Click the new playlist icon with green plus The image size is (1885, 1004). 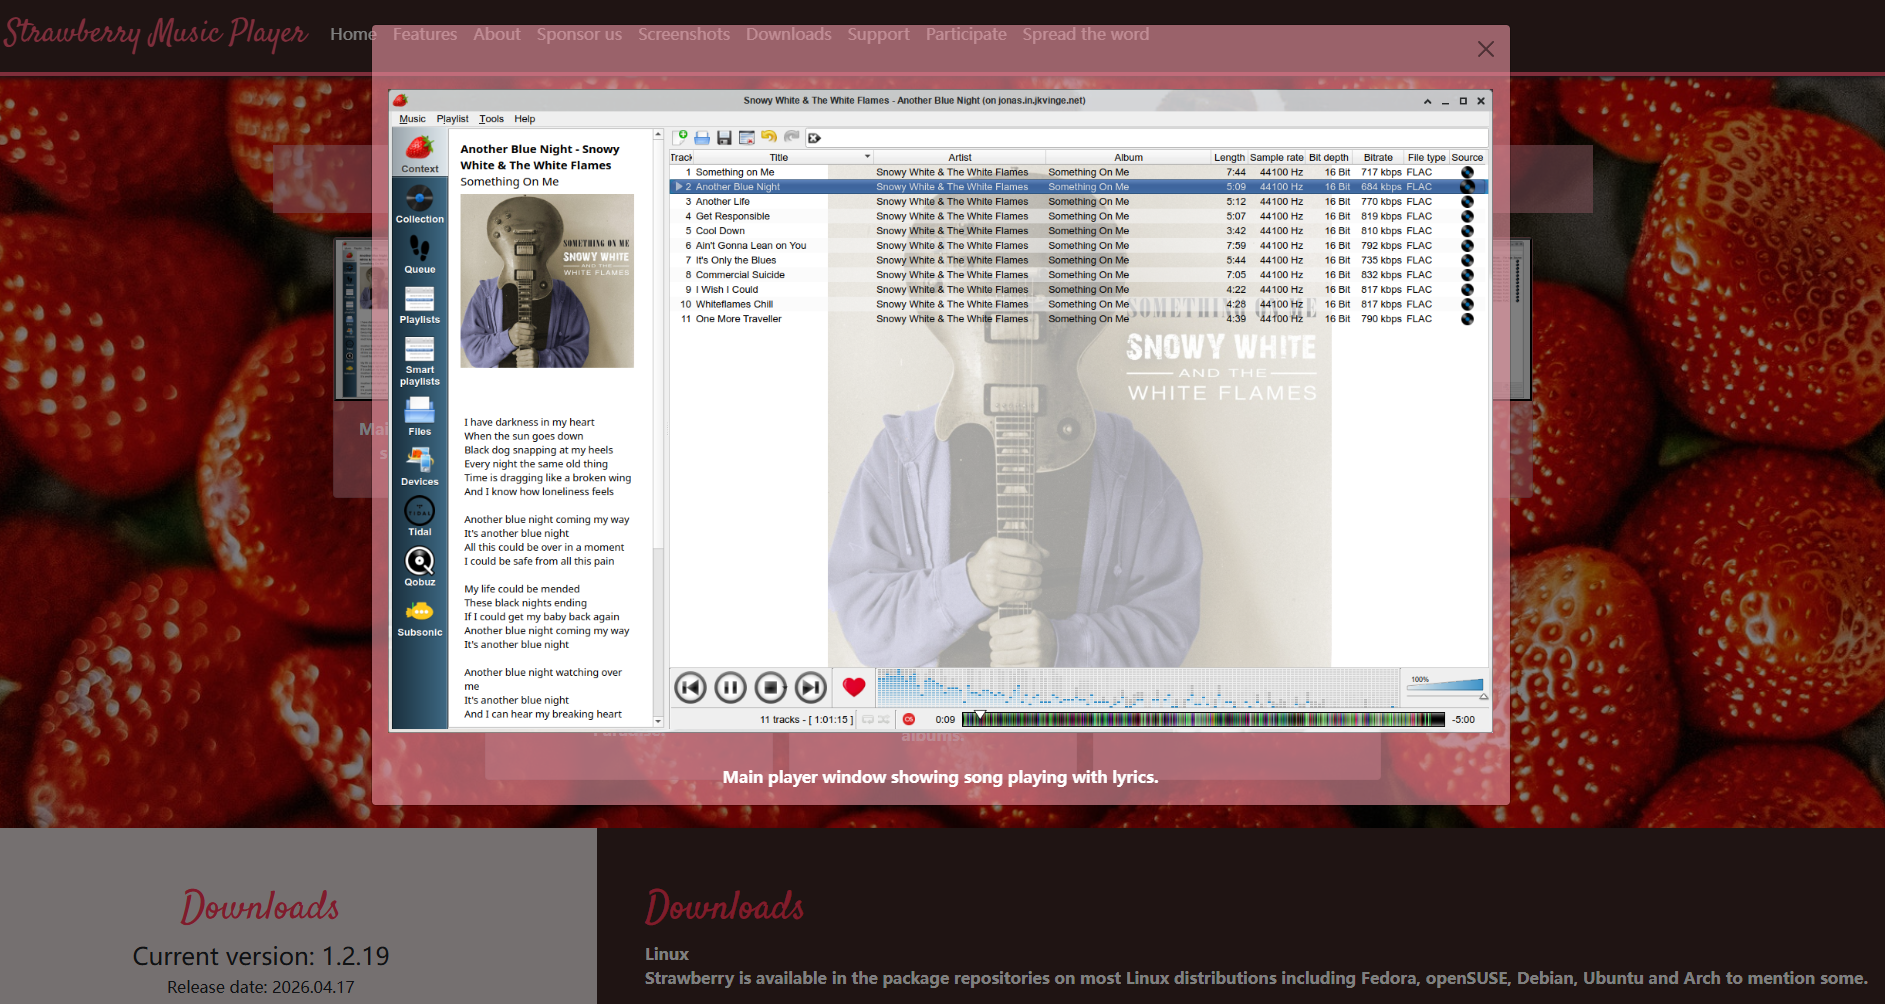pos(681,137)
